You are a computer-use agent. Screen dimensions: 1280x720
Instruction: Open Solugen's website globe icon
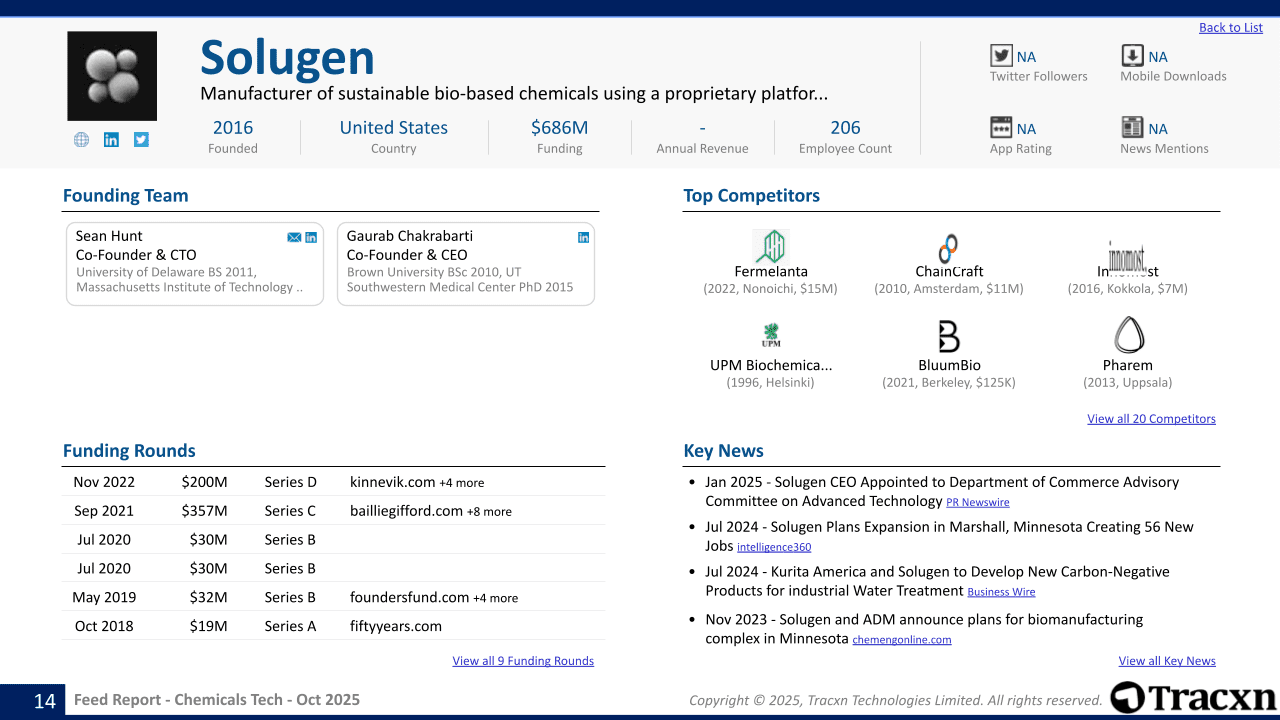[x=82, y=140]
